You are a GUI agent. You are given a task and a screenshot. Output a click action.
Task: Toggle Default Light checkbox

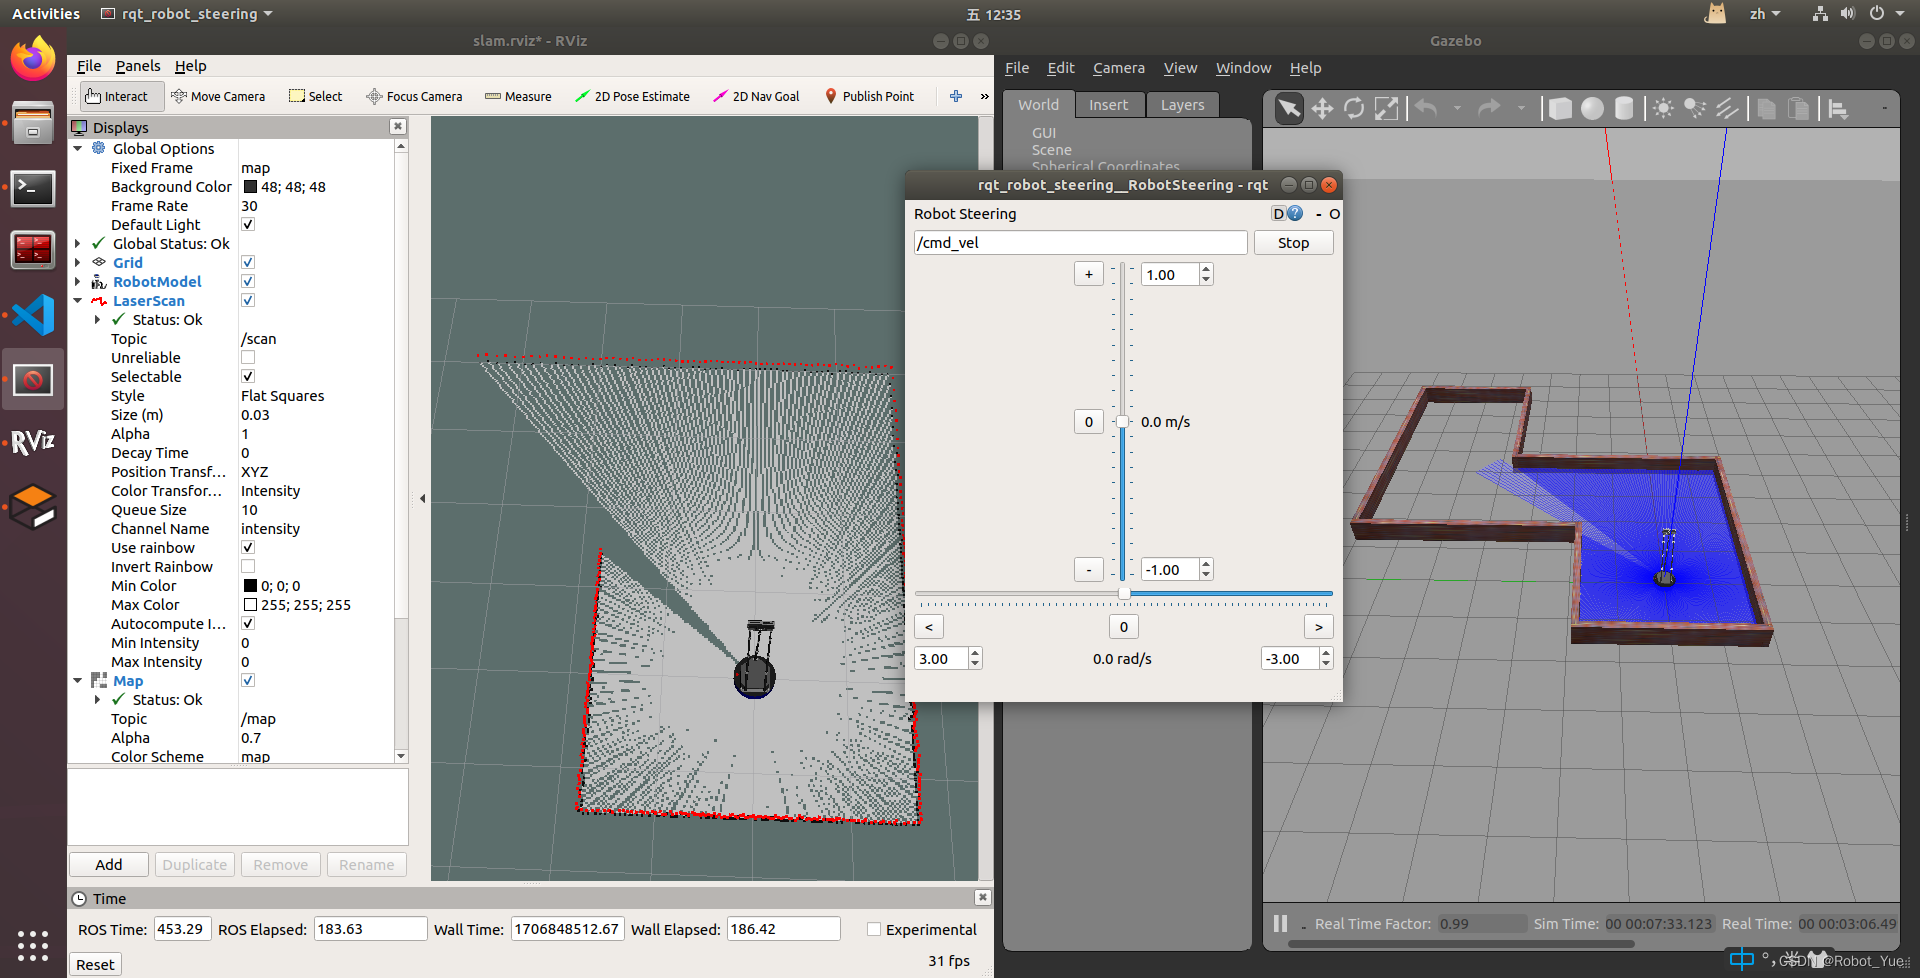point(248,224)
